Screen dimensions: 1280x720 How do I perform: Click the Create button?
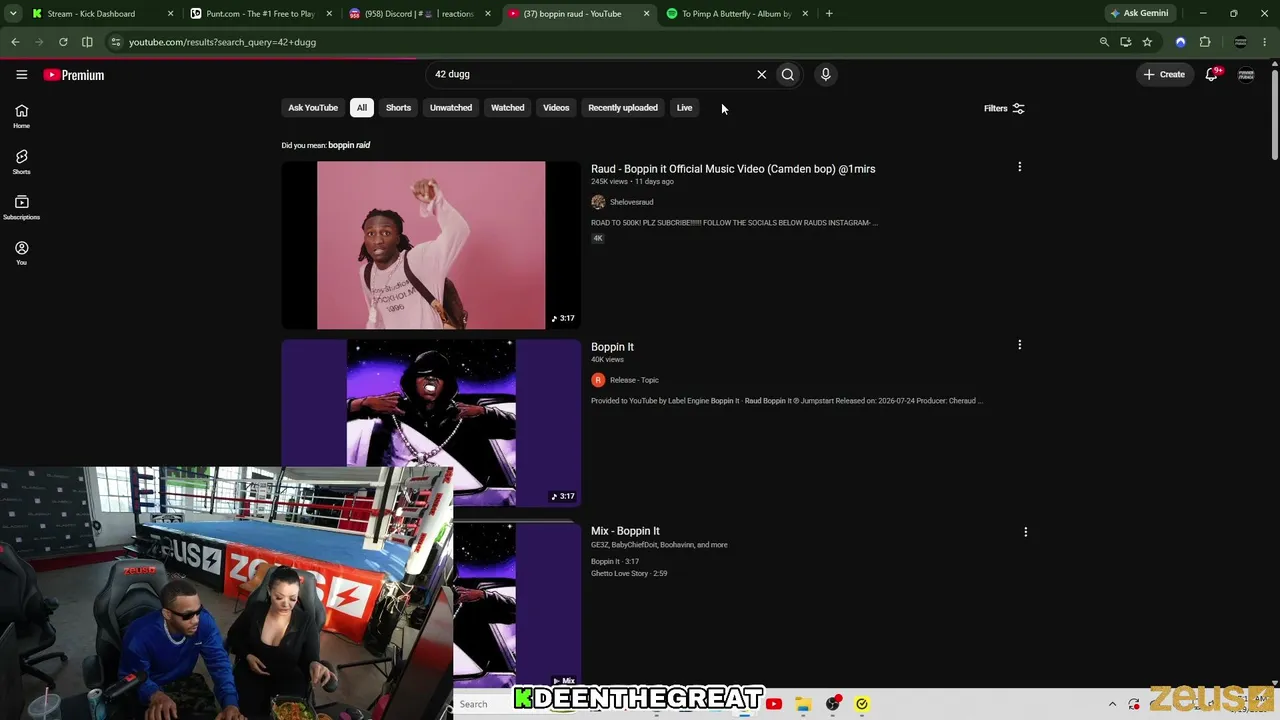click(x=1165, y=74)
